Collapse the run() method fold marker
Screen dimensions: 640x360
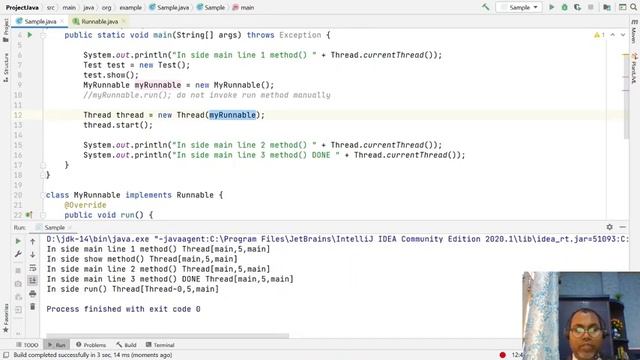click(x=43, y=215)
